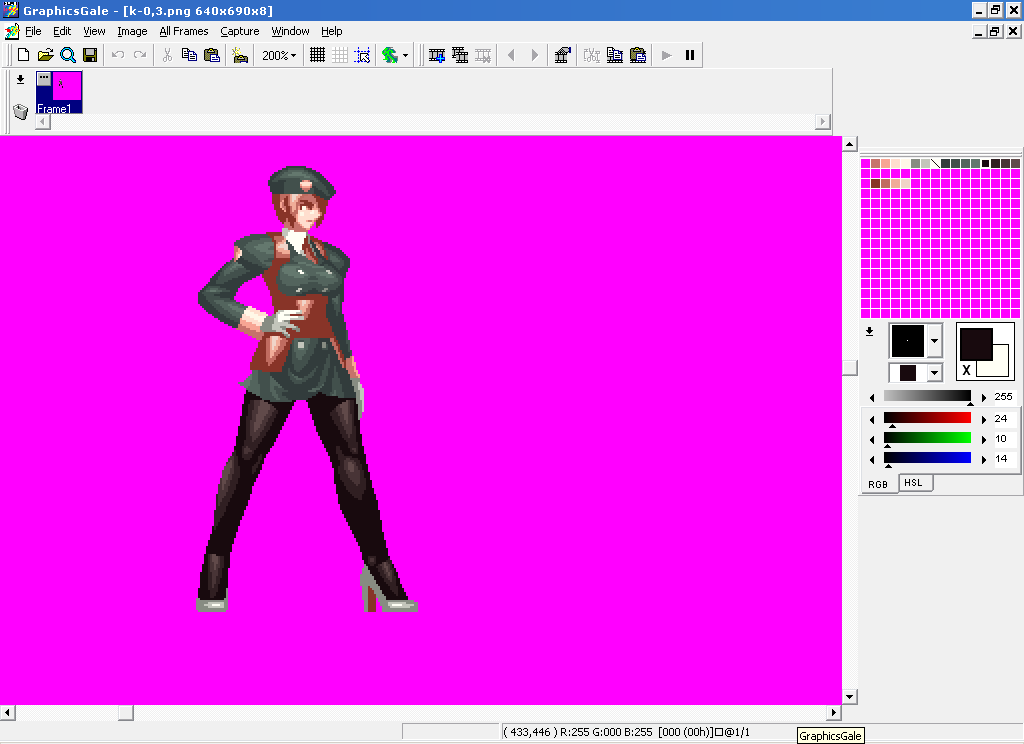This screenshot has width=1024, height=744.
Task: Click the New file icon
Action: coord(22,55)
